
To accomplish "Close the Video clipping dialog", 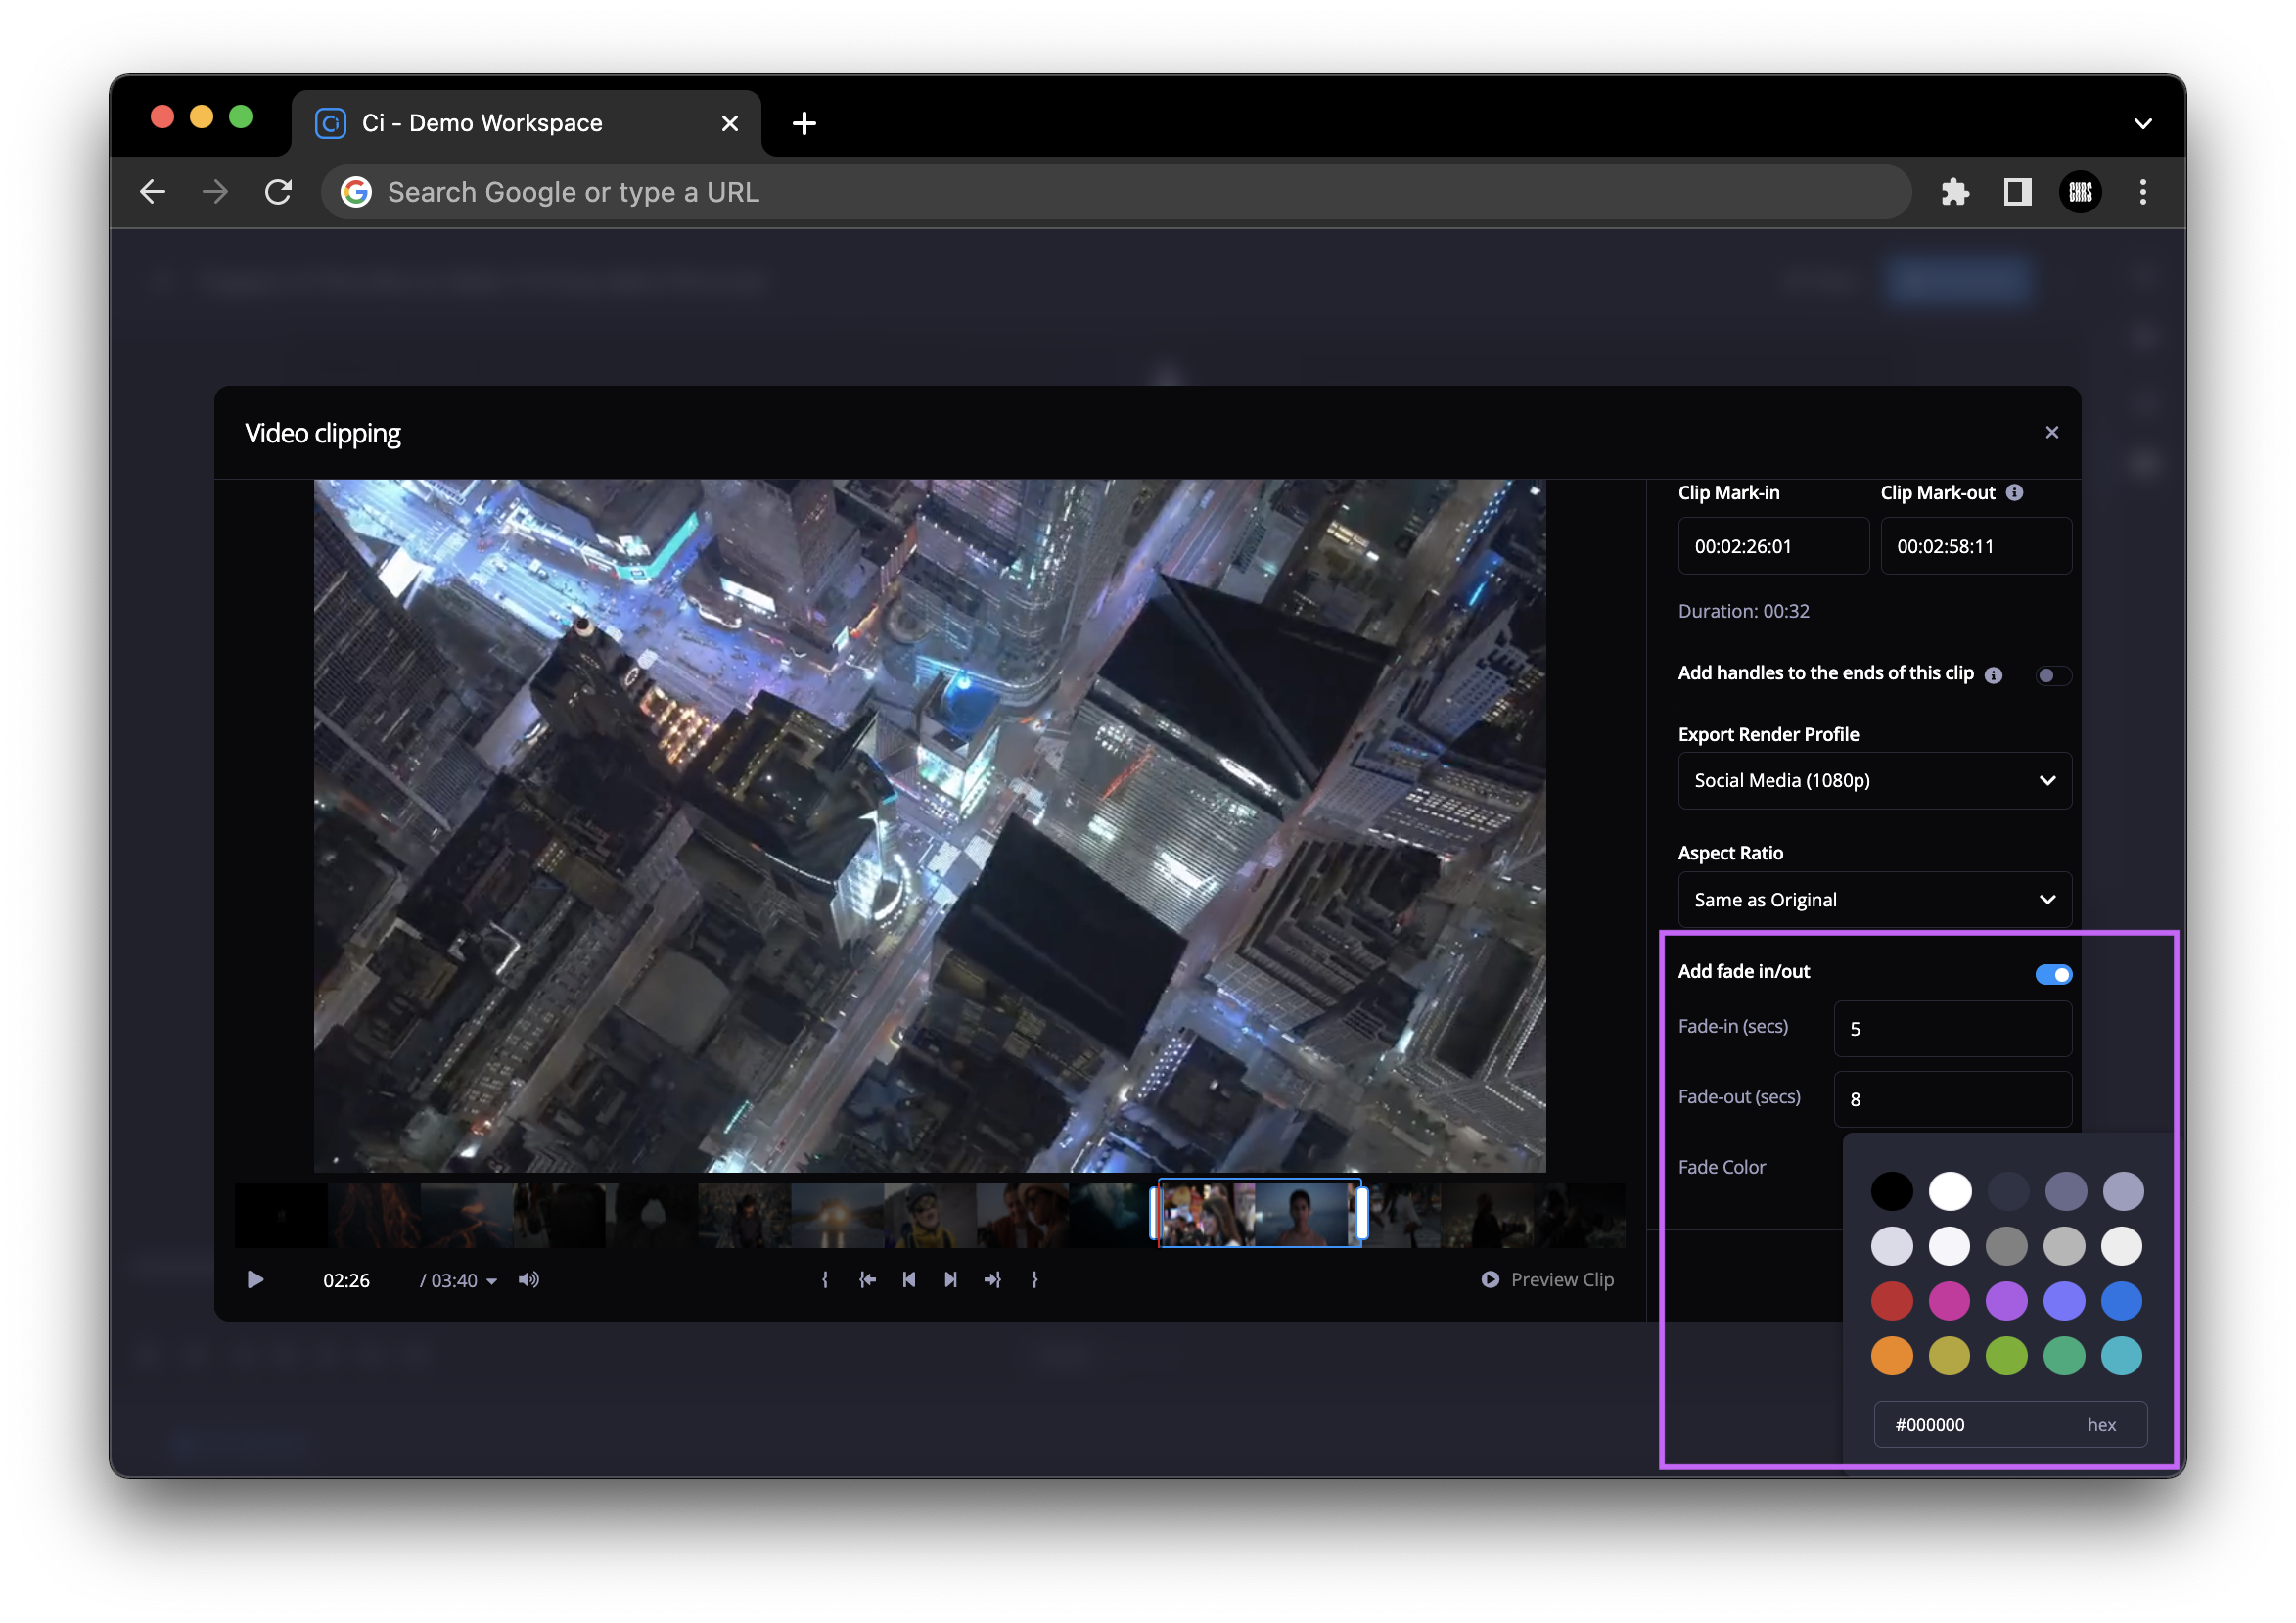I will tap(2052, 432).
